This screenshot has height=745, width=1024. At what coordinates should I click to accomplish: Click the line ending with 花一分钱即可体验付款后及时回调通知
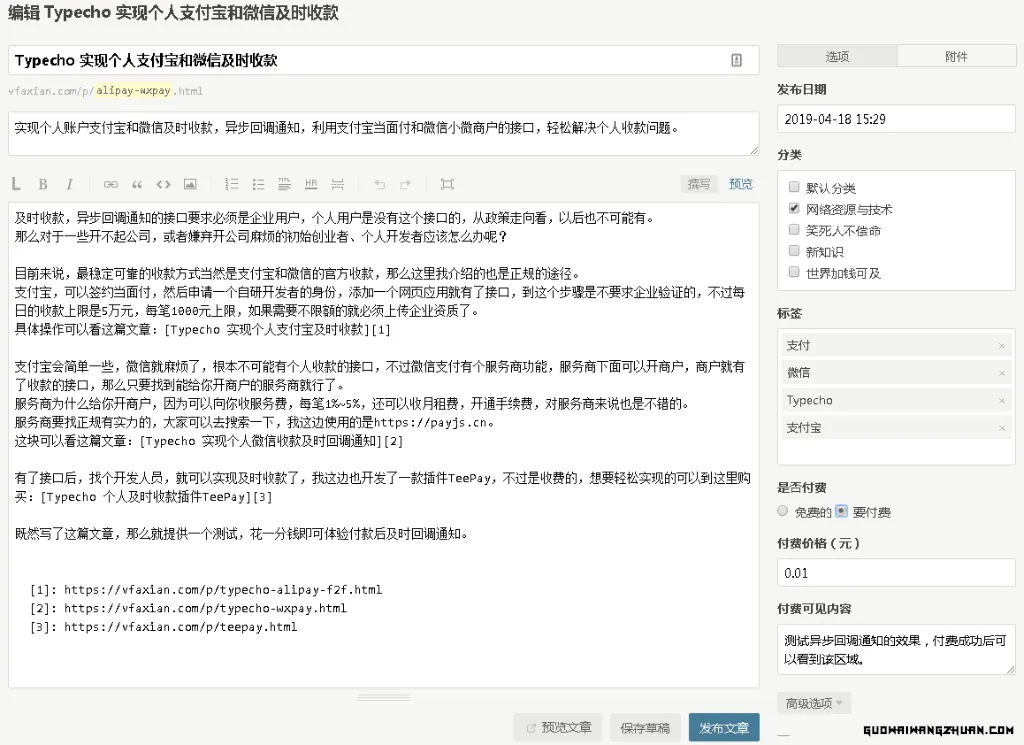point(242,534)
